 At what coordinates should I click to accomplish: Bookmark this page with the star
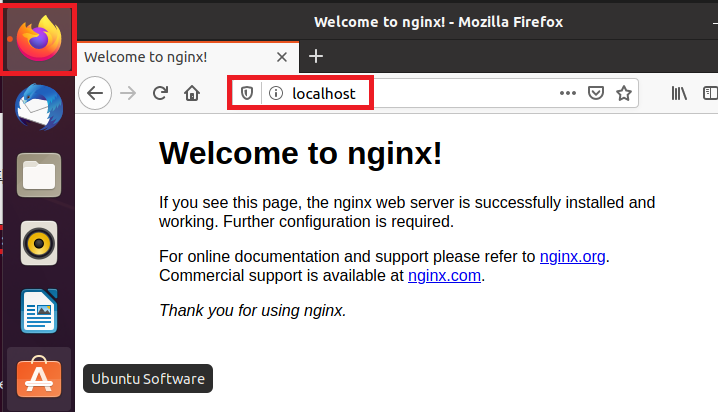pos(624,93)
